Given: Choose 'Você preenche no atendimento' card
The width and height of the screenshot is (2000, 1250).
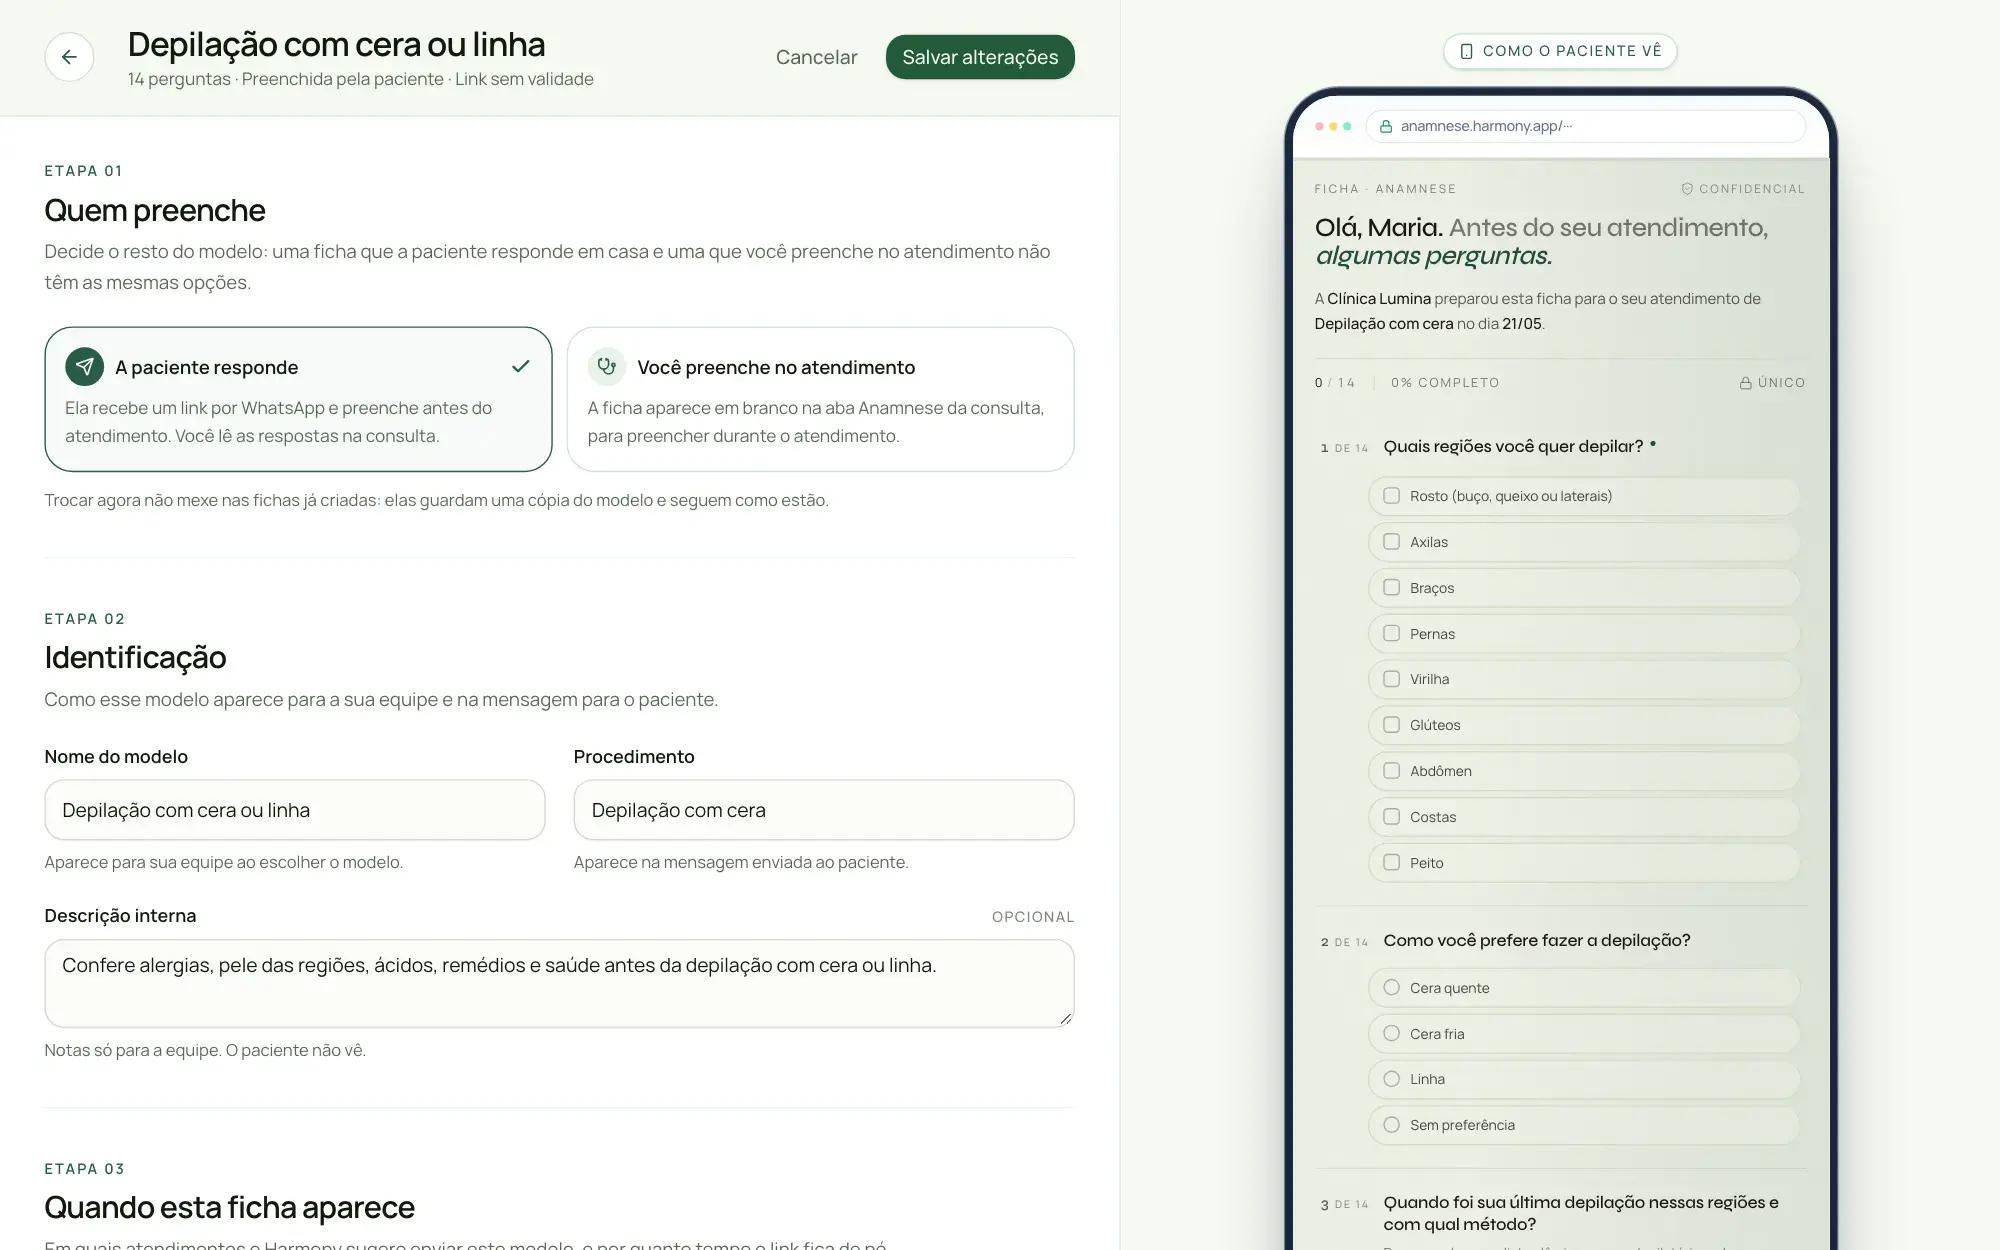Looking at the screenshot, I should 820,399.
